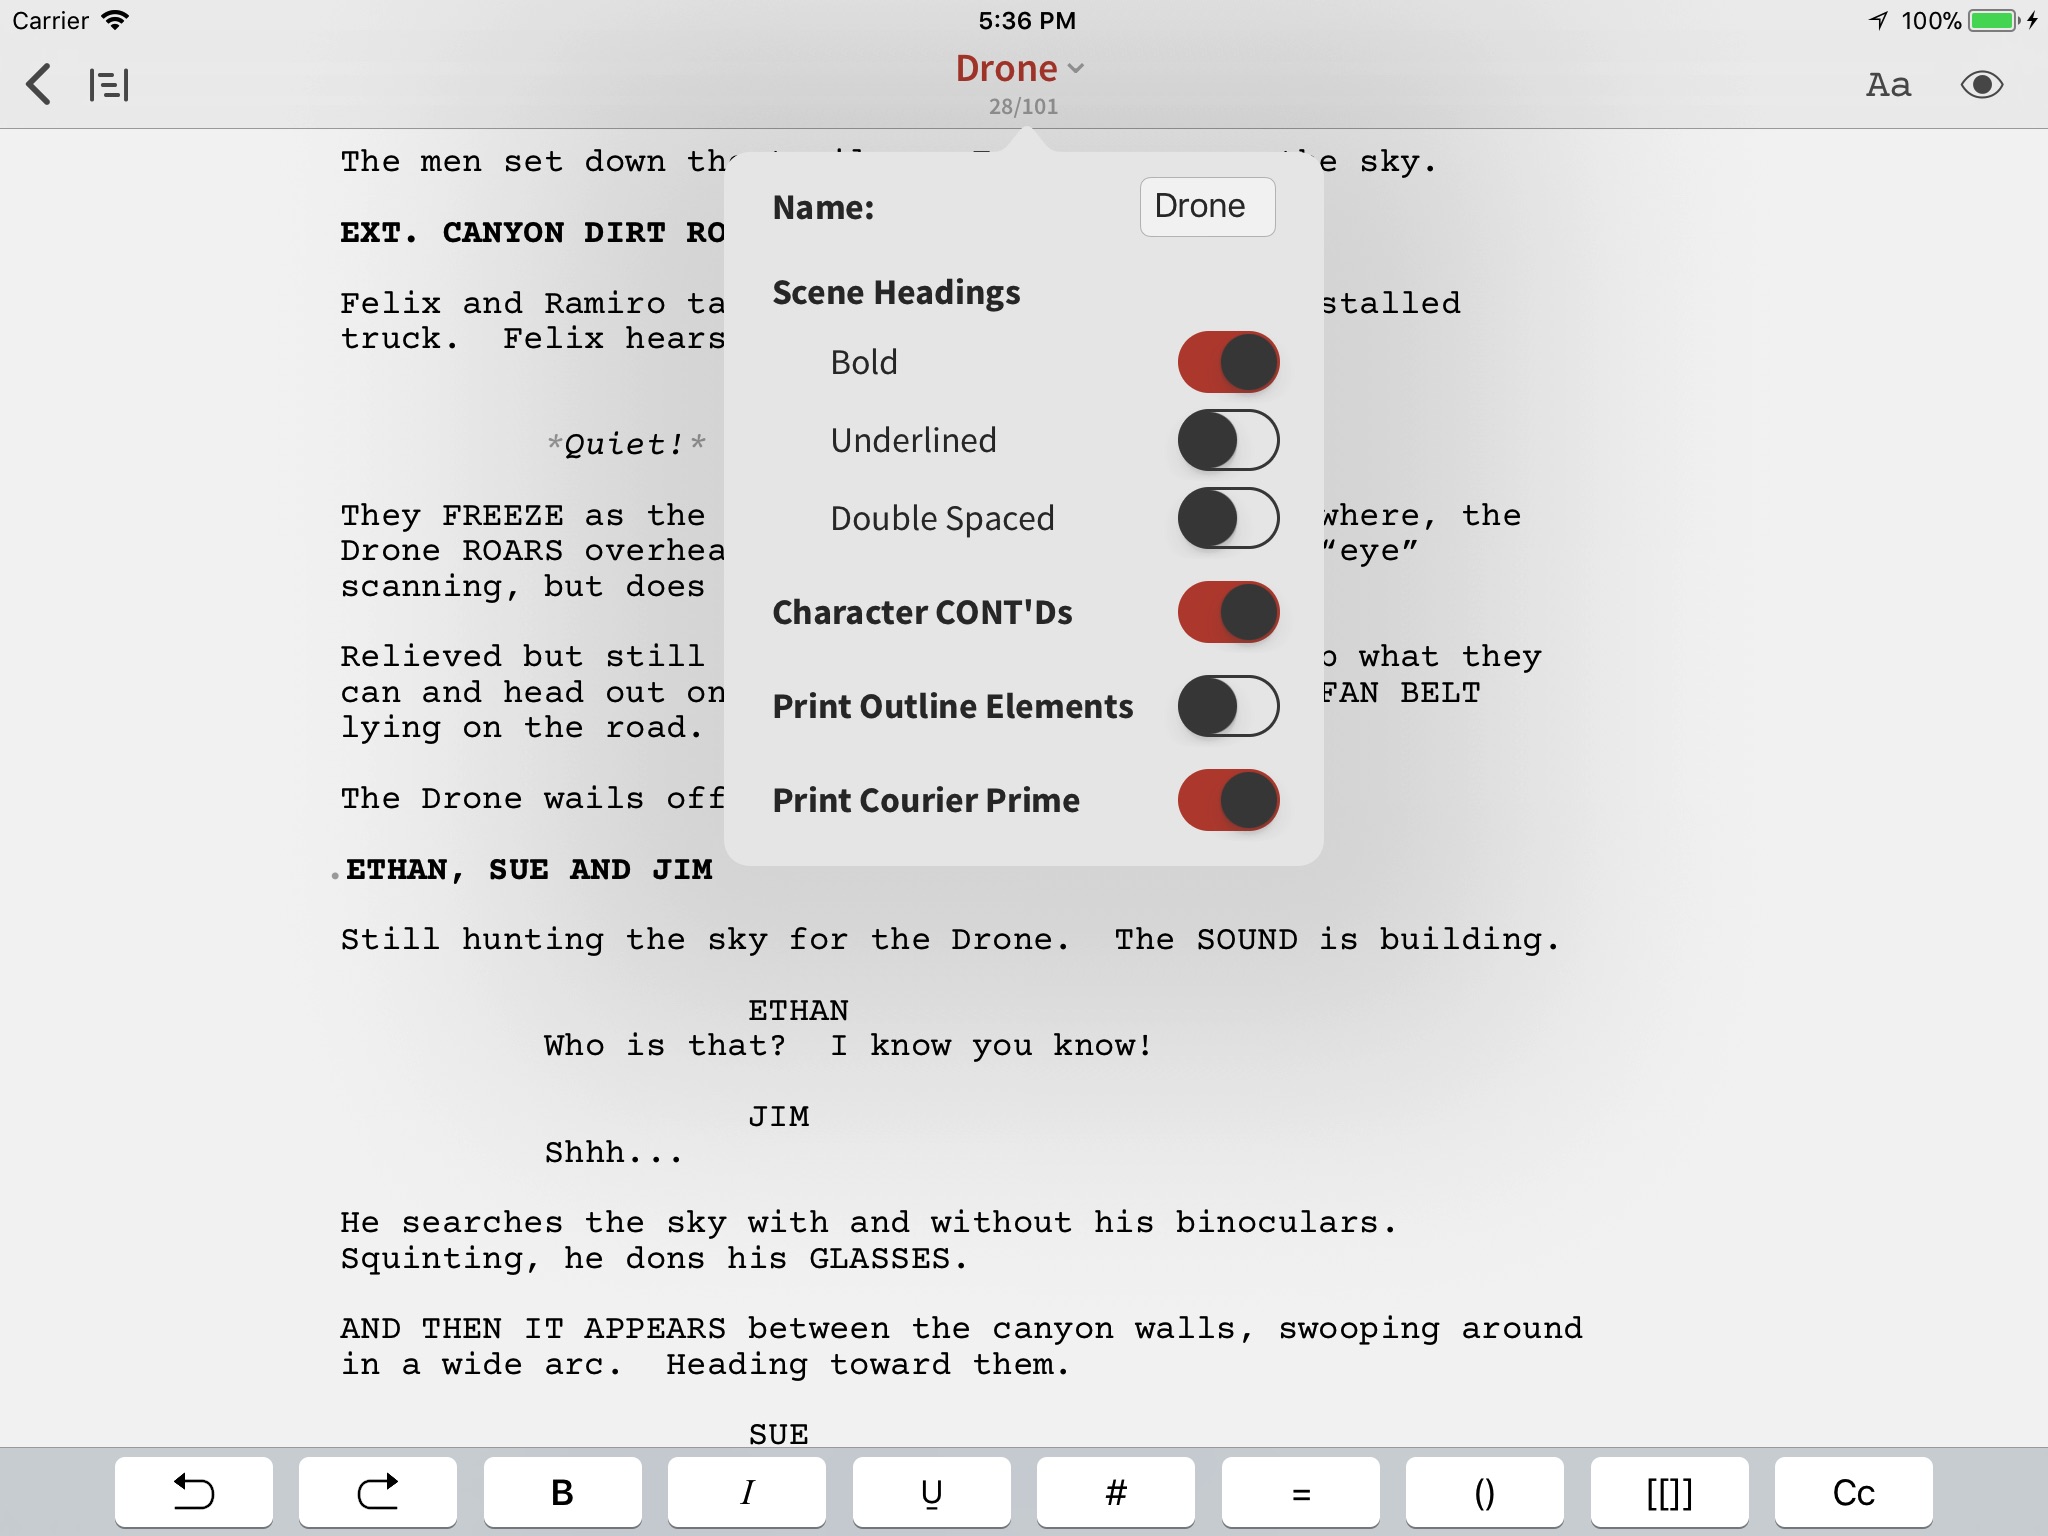Tap the Italic formatting icon
2048x1536 pixels.
click(747, 1491)
